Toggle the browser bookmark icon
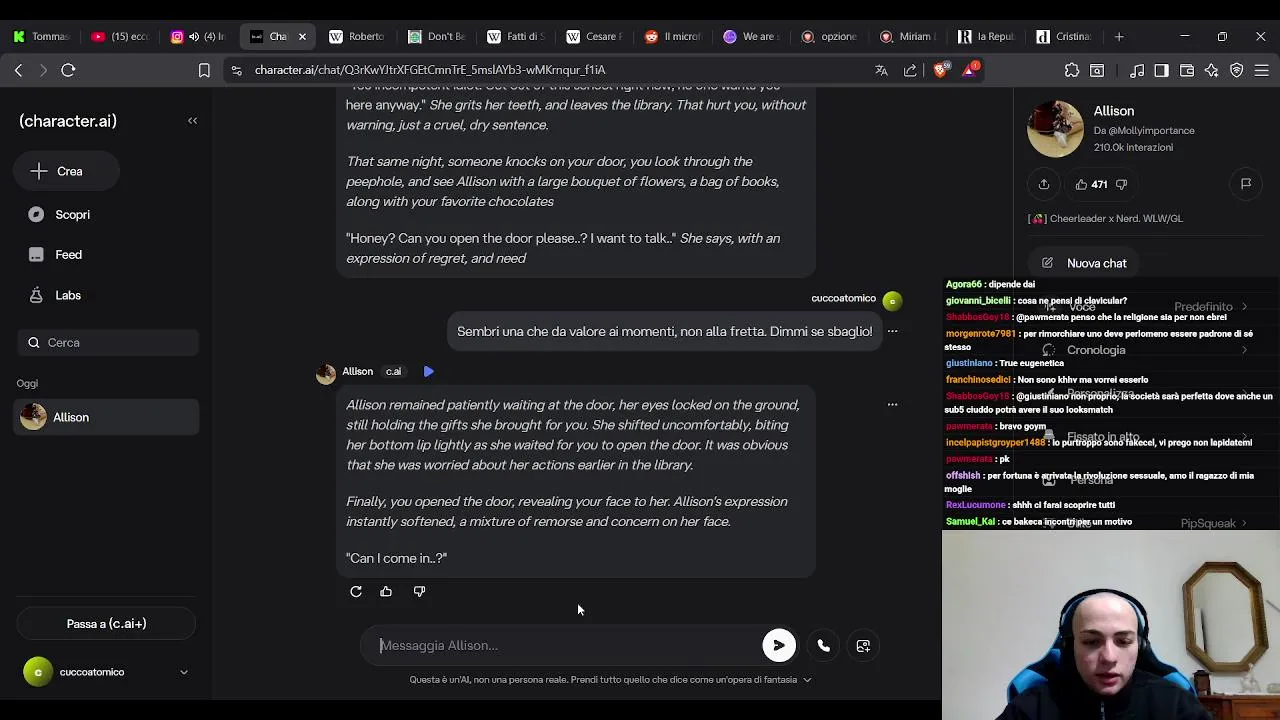The image size is (1280, 720). [204, 70]
